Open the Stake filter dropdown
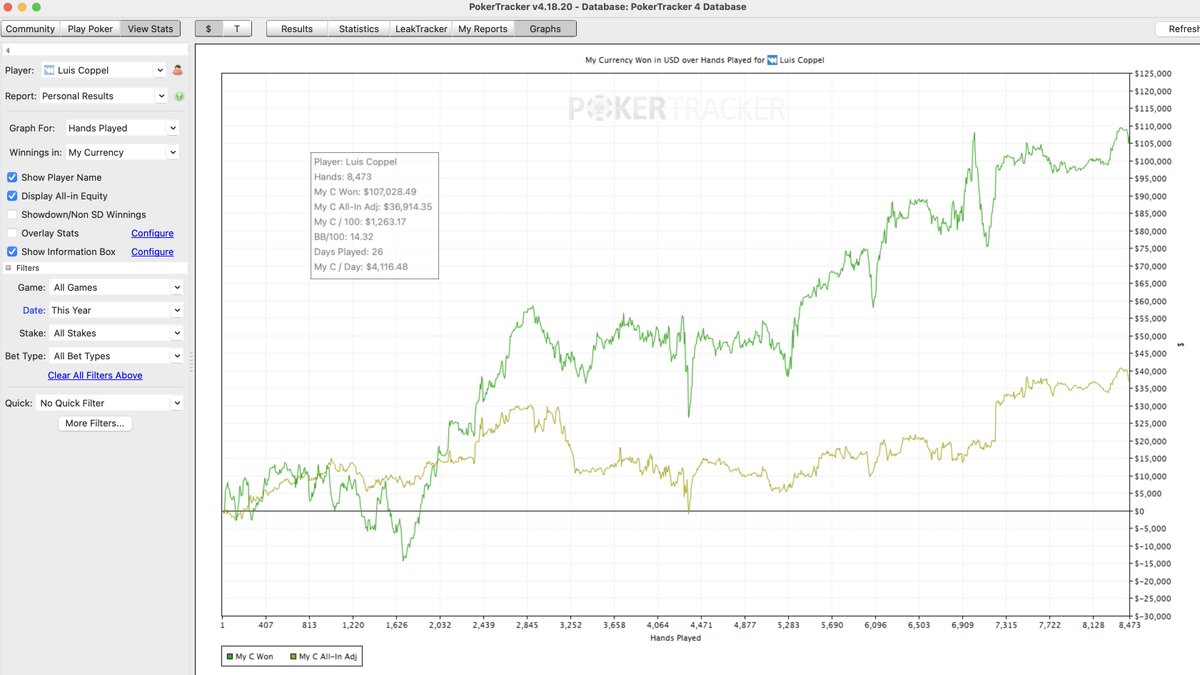Image resolution: width=1200 pixels, height=675 pixels. (x=116, y=333)
